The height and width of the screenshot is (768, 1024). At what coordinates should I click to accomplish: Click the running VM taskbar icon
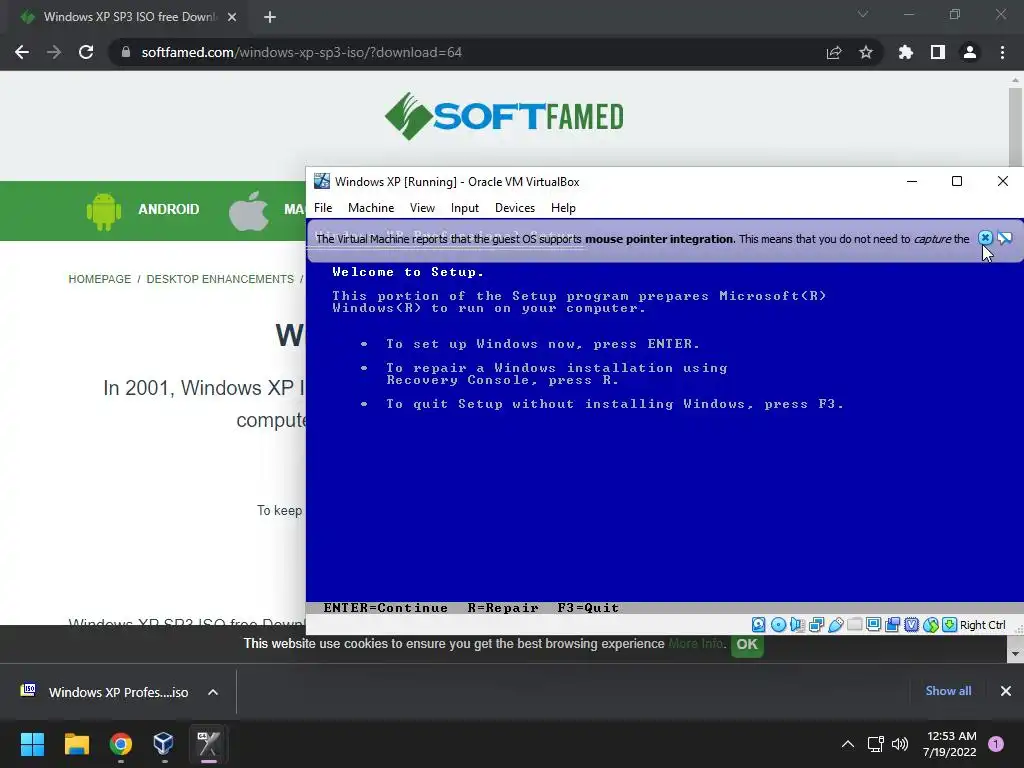click(x=209, y=744)
